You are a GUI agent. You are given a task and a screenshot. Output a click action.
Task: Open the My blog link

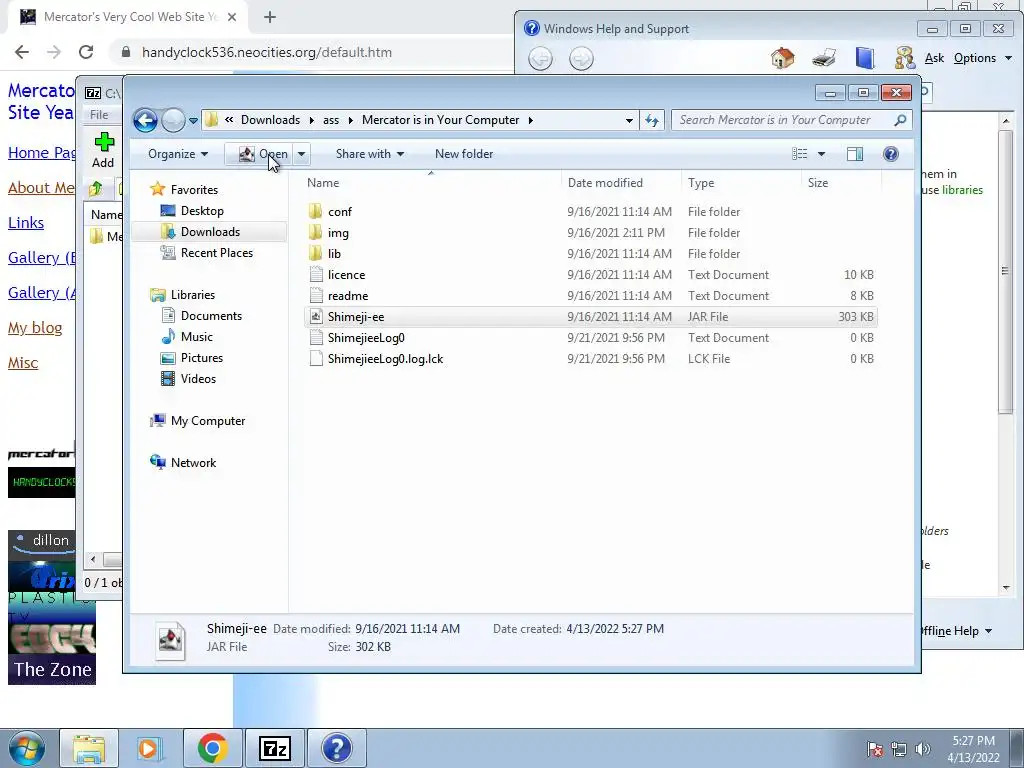35,328
